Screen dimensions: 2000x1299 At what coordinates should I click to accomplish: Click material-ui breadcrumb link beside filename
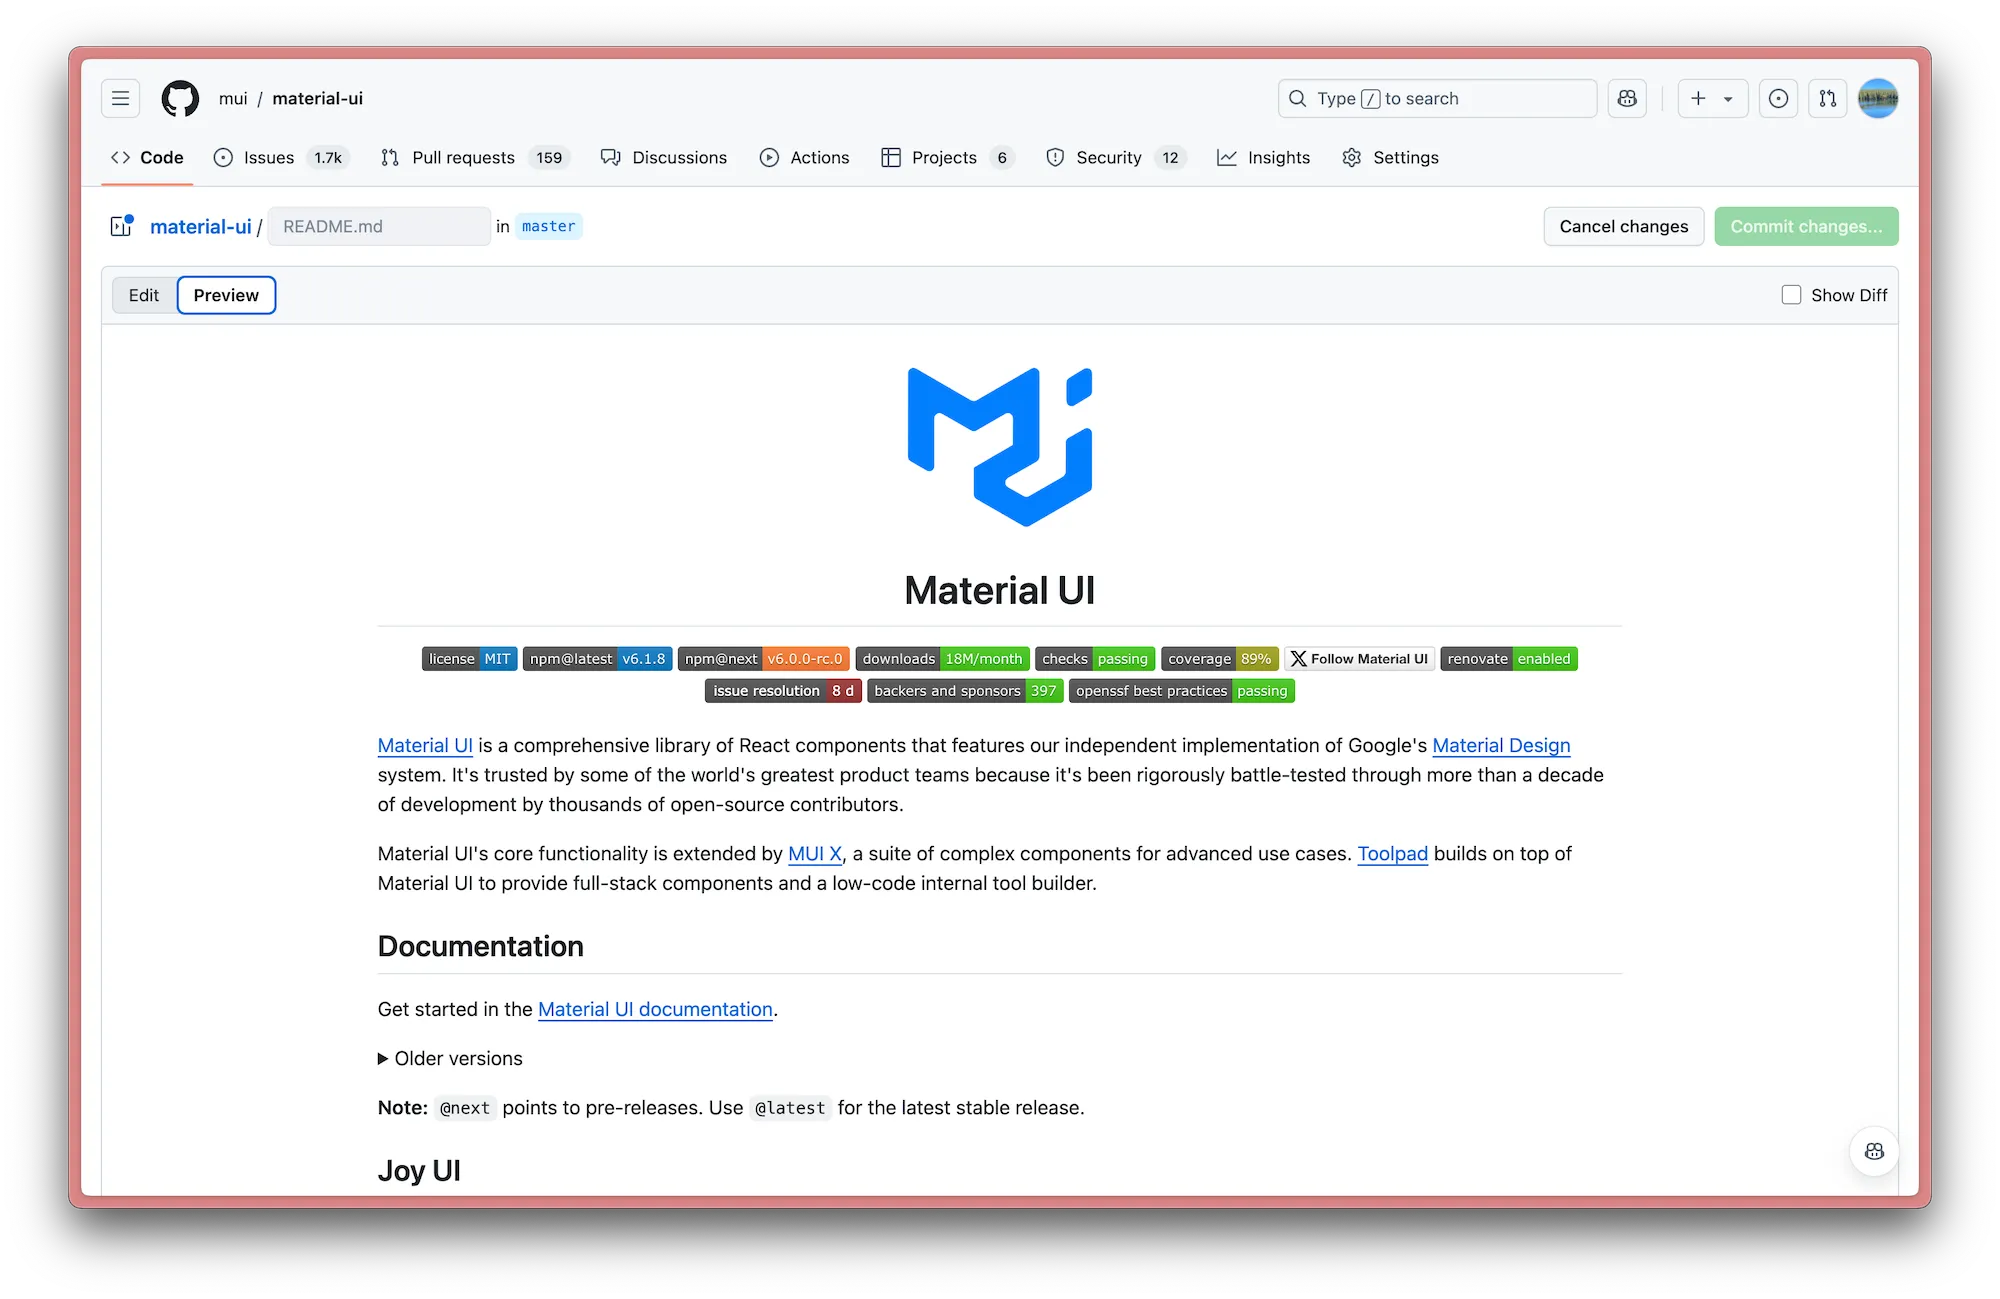tap(200, 226)
